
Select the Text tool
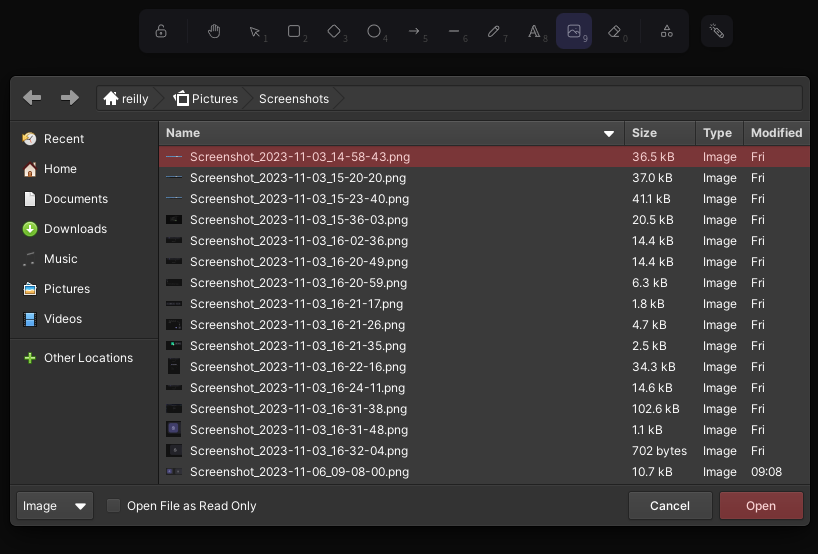[x=534, y=31]
